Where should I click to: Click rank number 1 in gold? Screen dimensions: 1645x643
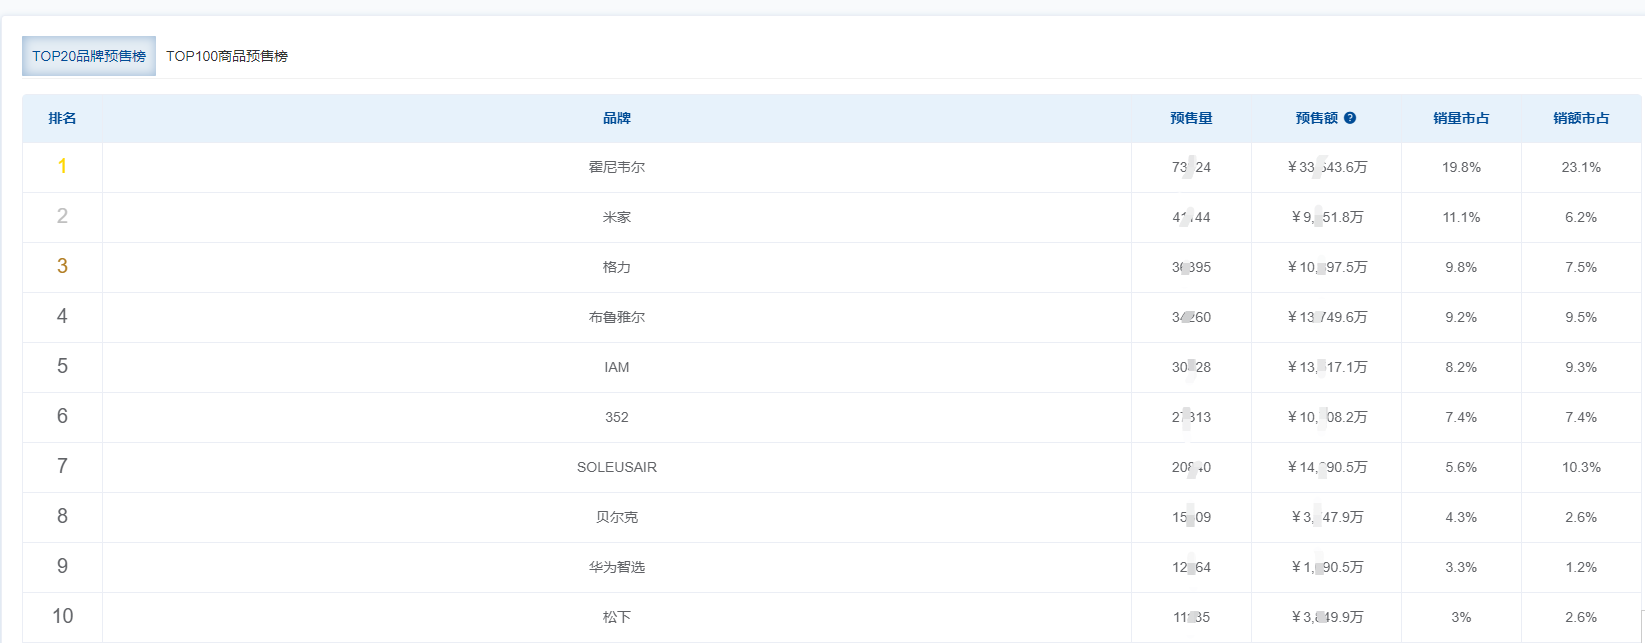point(62,166)
